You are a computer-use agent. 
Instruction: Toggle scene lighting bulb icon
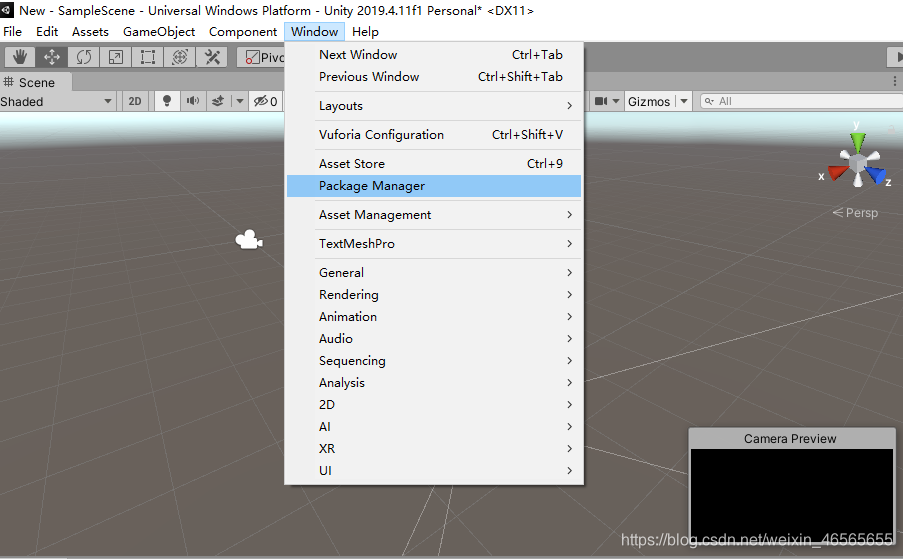167,101
